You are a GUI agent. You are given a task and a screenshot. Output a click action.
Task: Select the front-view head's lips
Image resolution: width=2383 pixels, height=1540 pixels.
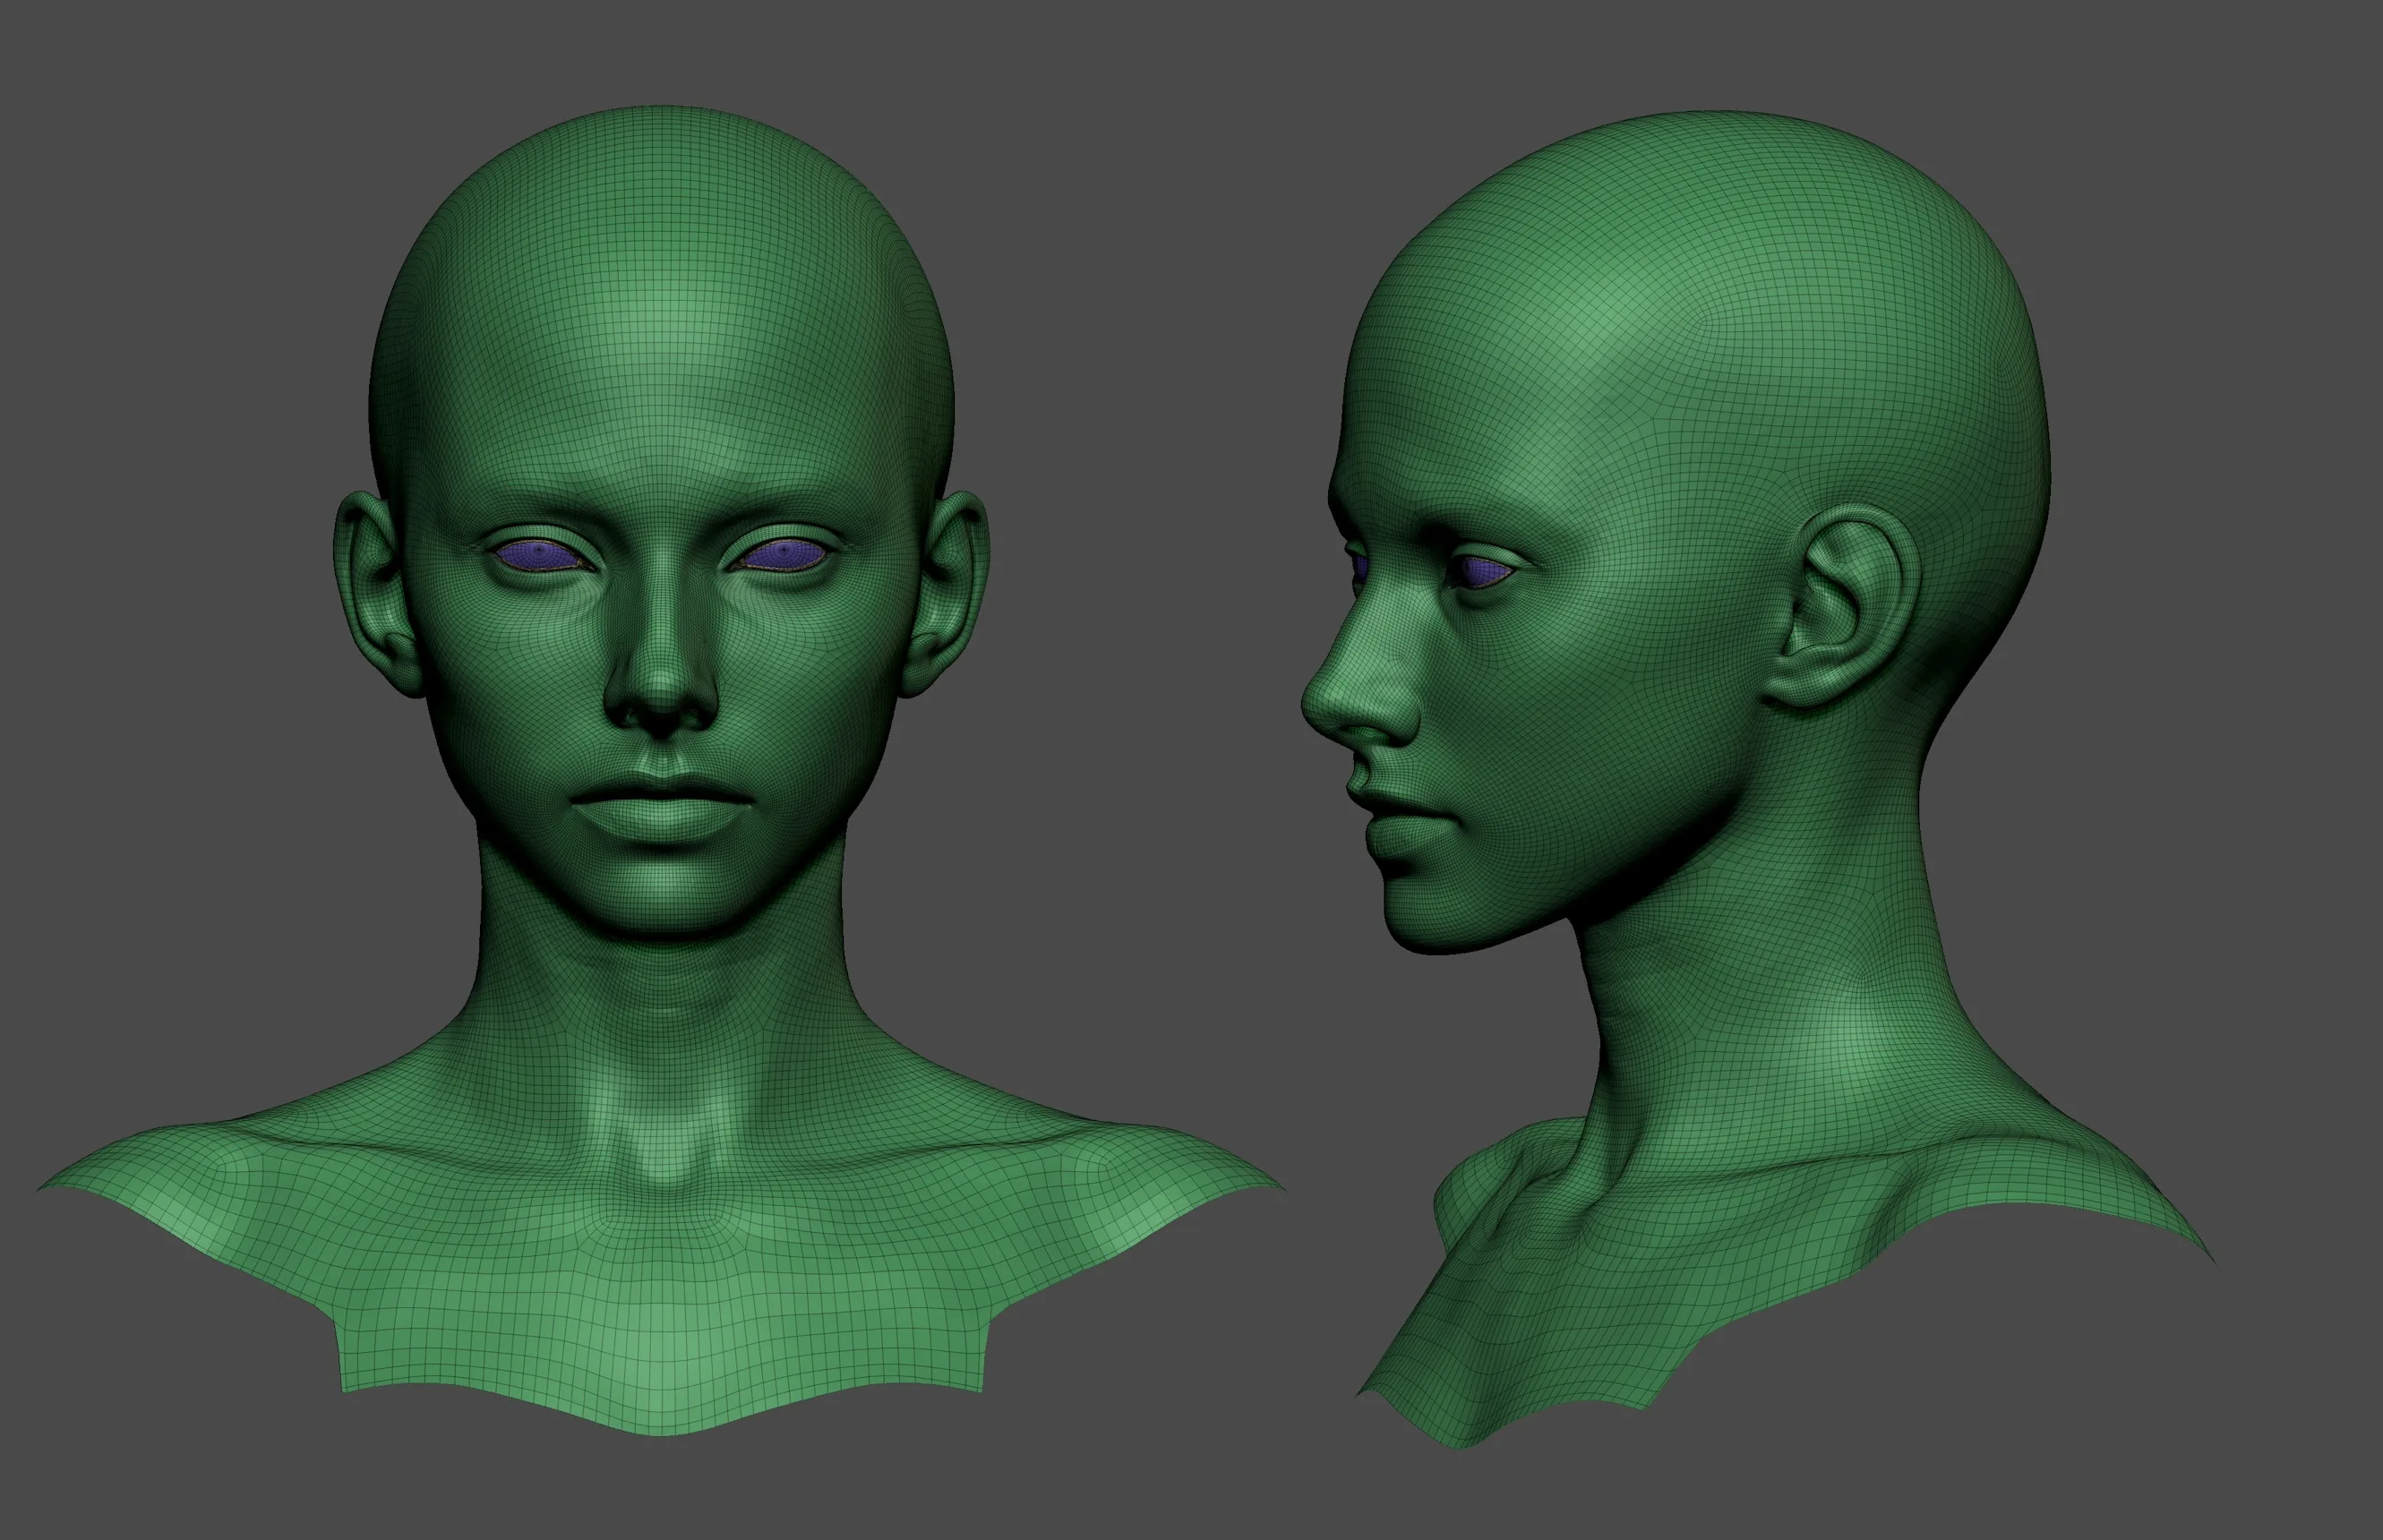coord(661,809)
